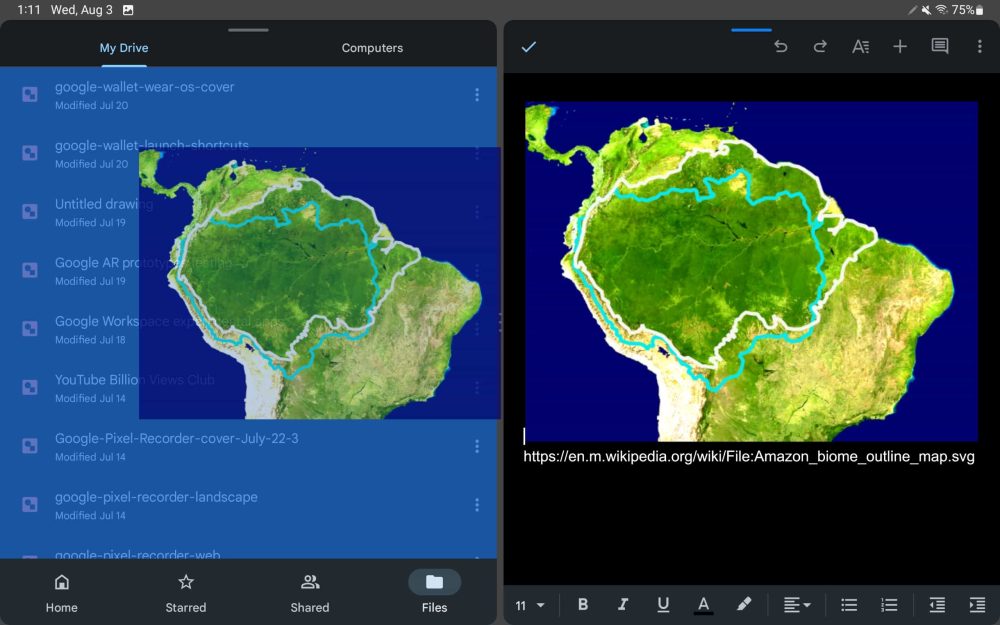Toggle italic formatting

point(623,605)
